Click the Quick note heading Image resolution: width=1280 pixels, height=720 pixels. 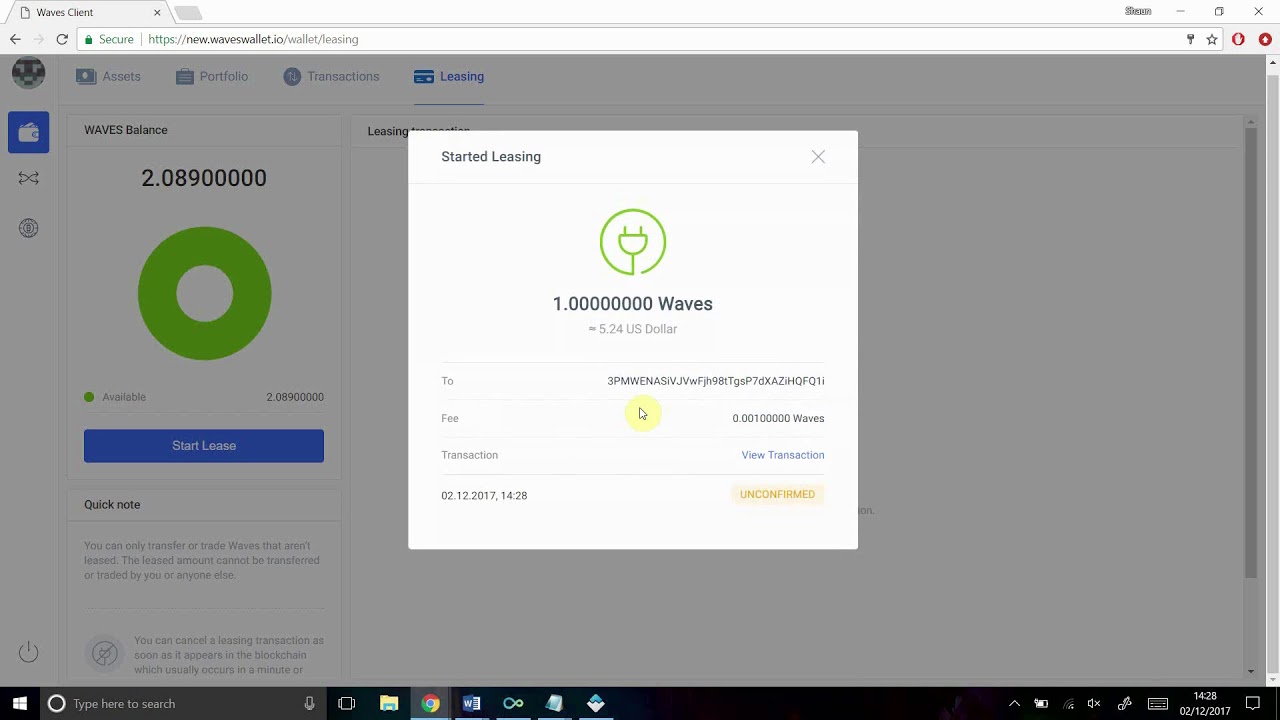pos(112,504)
